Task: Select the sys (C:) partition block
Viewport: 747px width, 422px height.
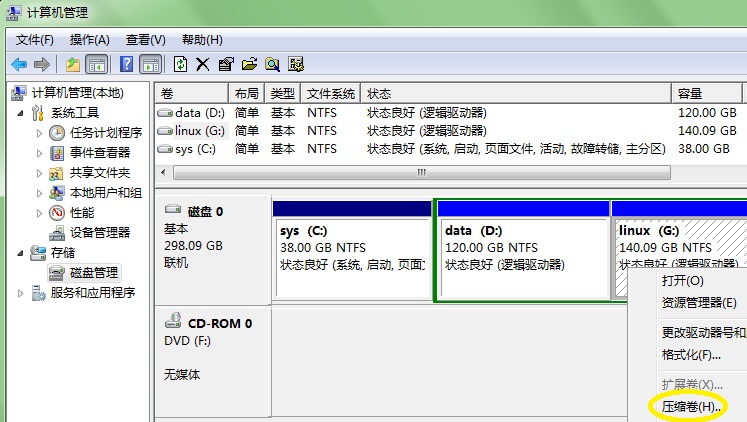Action: pyautogui.click(x=353, y=251)
